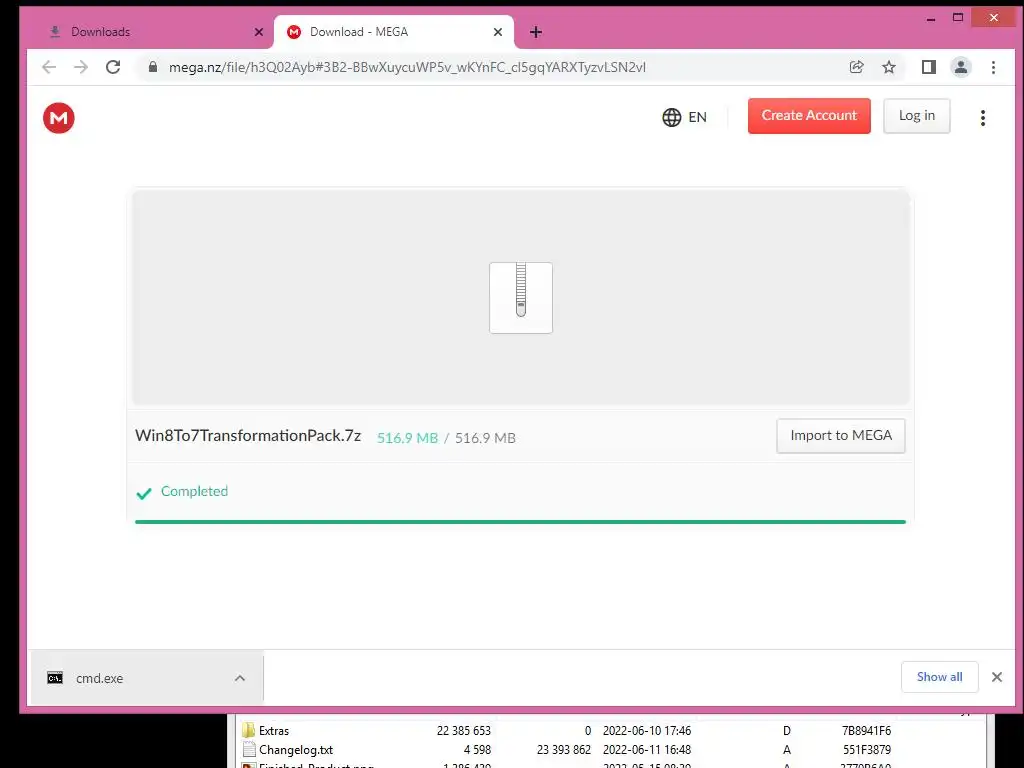The image size is (1024, 768).
Task: Click the browser forward arrow
Action: pos(81,67)
